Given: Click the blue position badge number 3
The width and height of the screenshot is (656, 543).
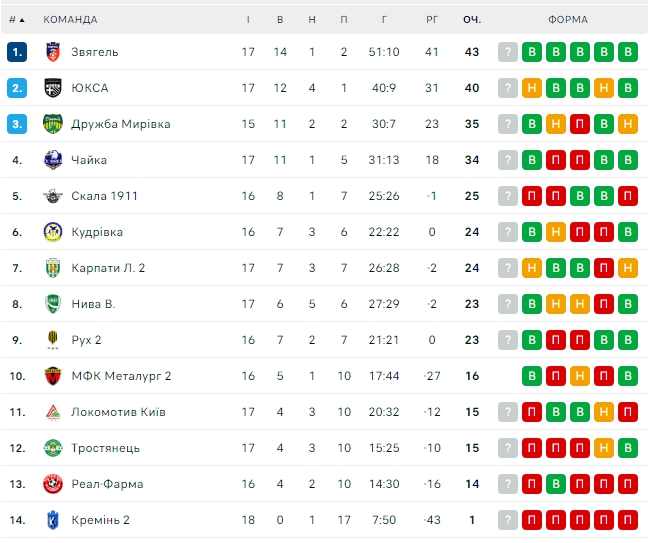Looking at the screenshot, I should tap(17, 124).
